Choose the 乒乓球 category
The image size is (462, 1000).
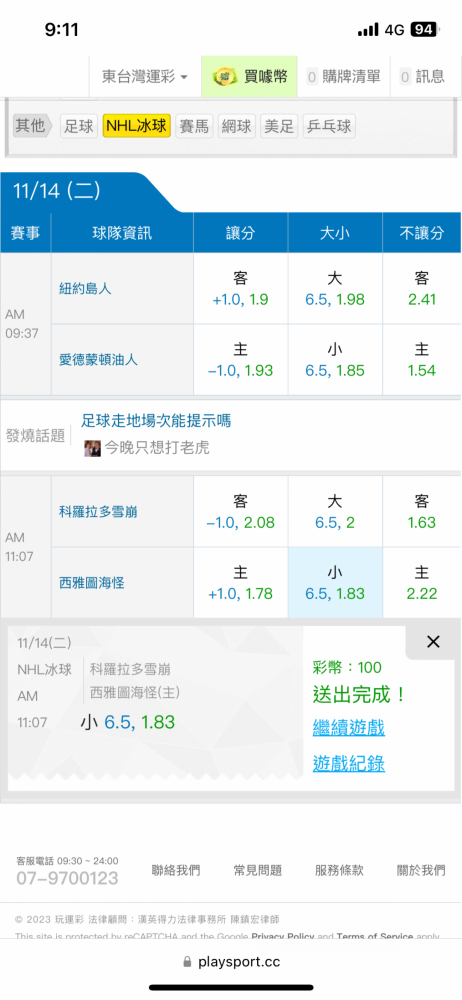[x=329, y=126]
